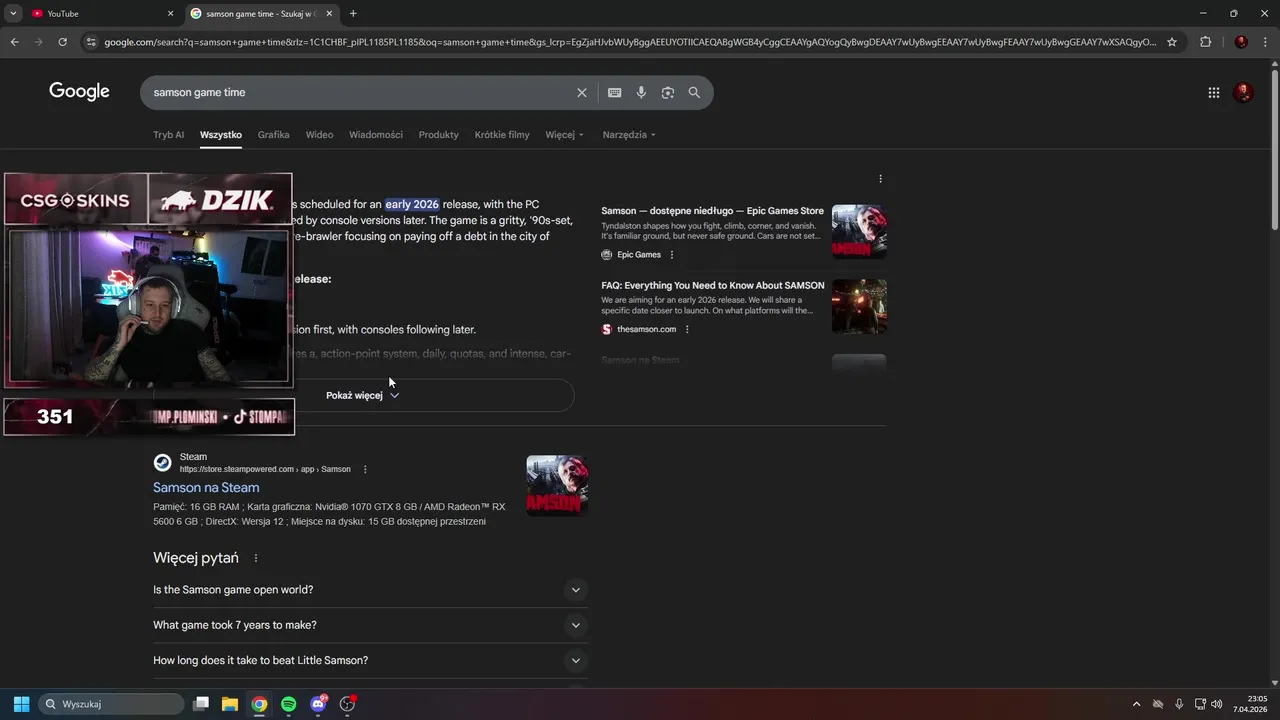Expand 'What game took 7 years to make?'
Viewport: 1280px width, 720px height.
click(x=370, y=625)
